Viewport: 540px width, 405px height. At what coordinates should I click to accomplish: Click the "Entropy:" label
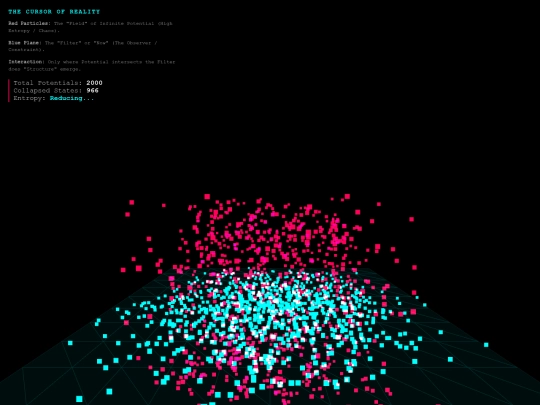point(30,98)
